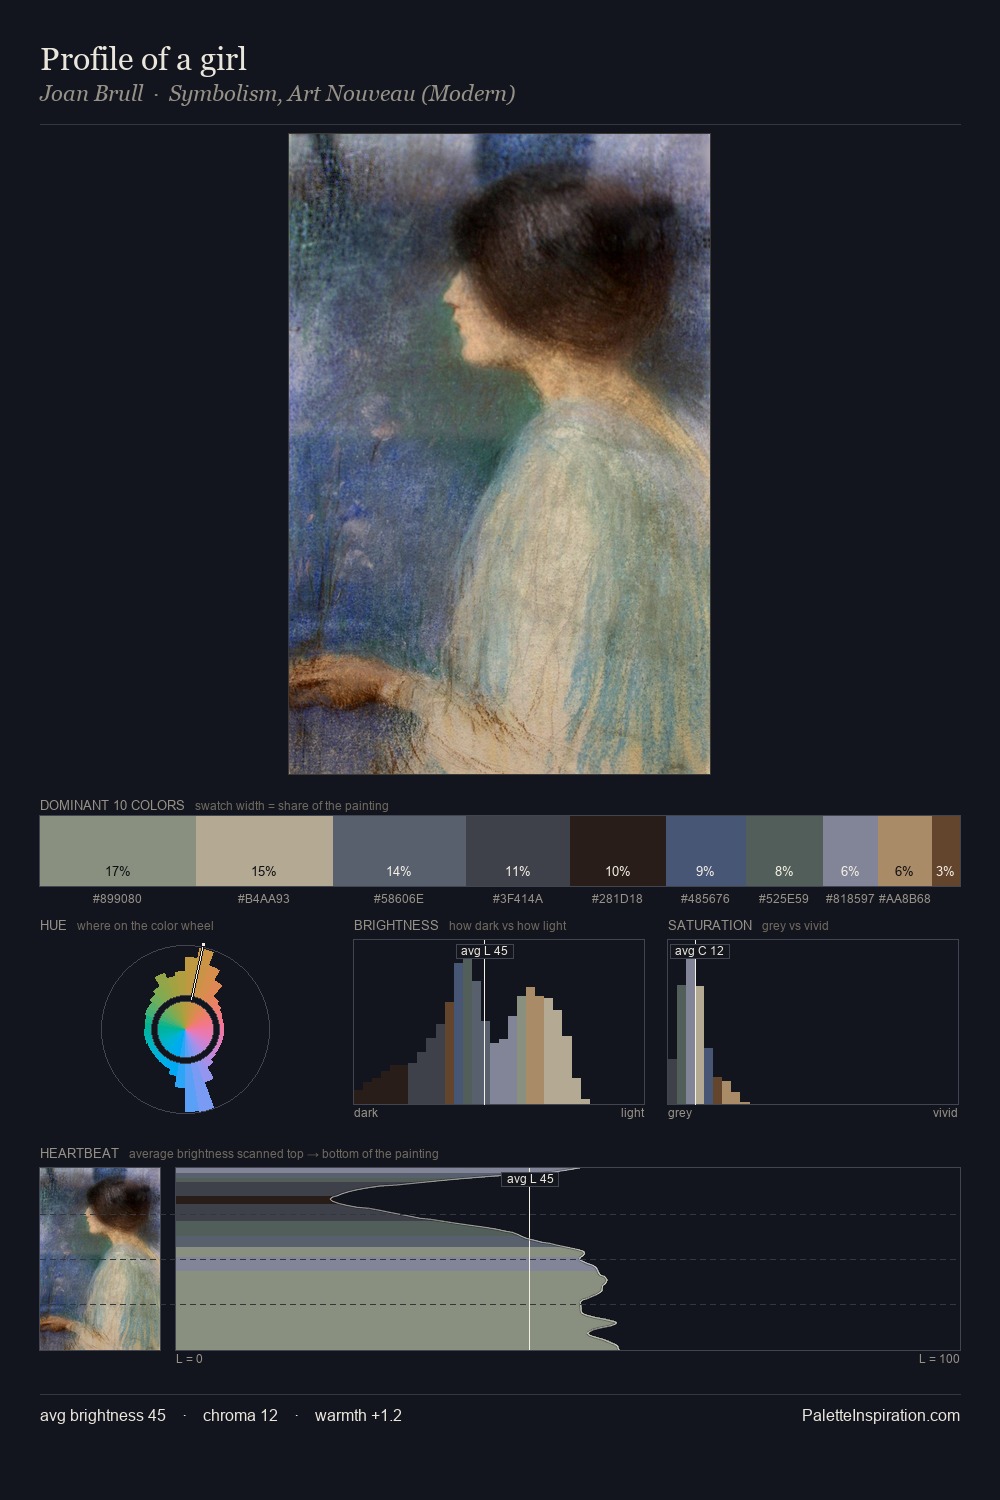
Task: Click the 'avg L 45' brightness histogram label
Action: [485, 951]
